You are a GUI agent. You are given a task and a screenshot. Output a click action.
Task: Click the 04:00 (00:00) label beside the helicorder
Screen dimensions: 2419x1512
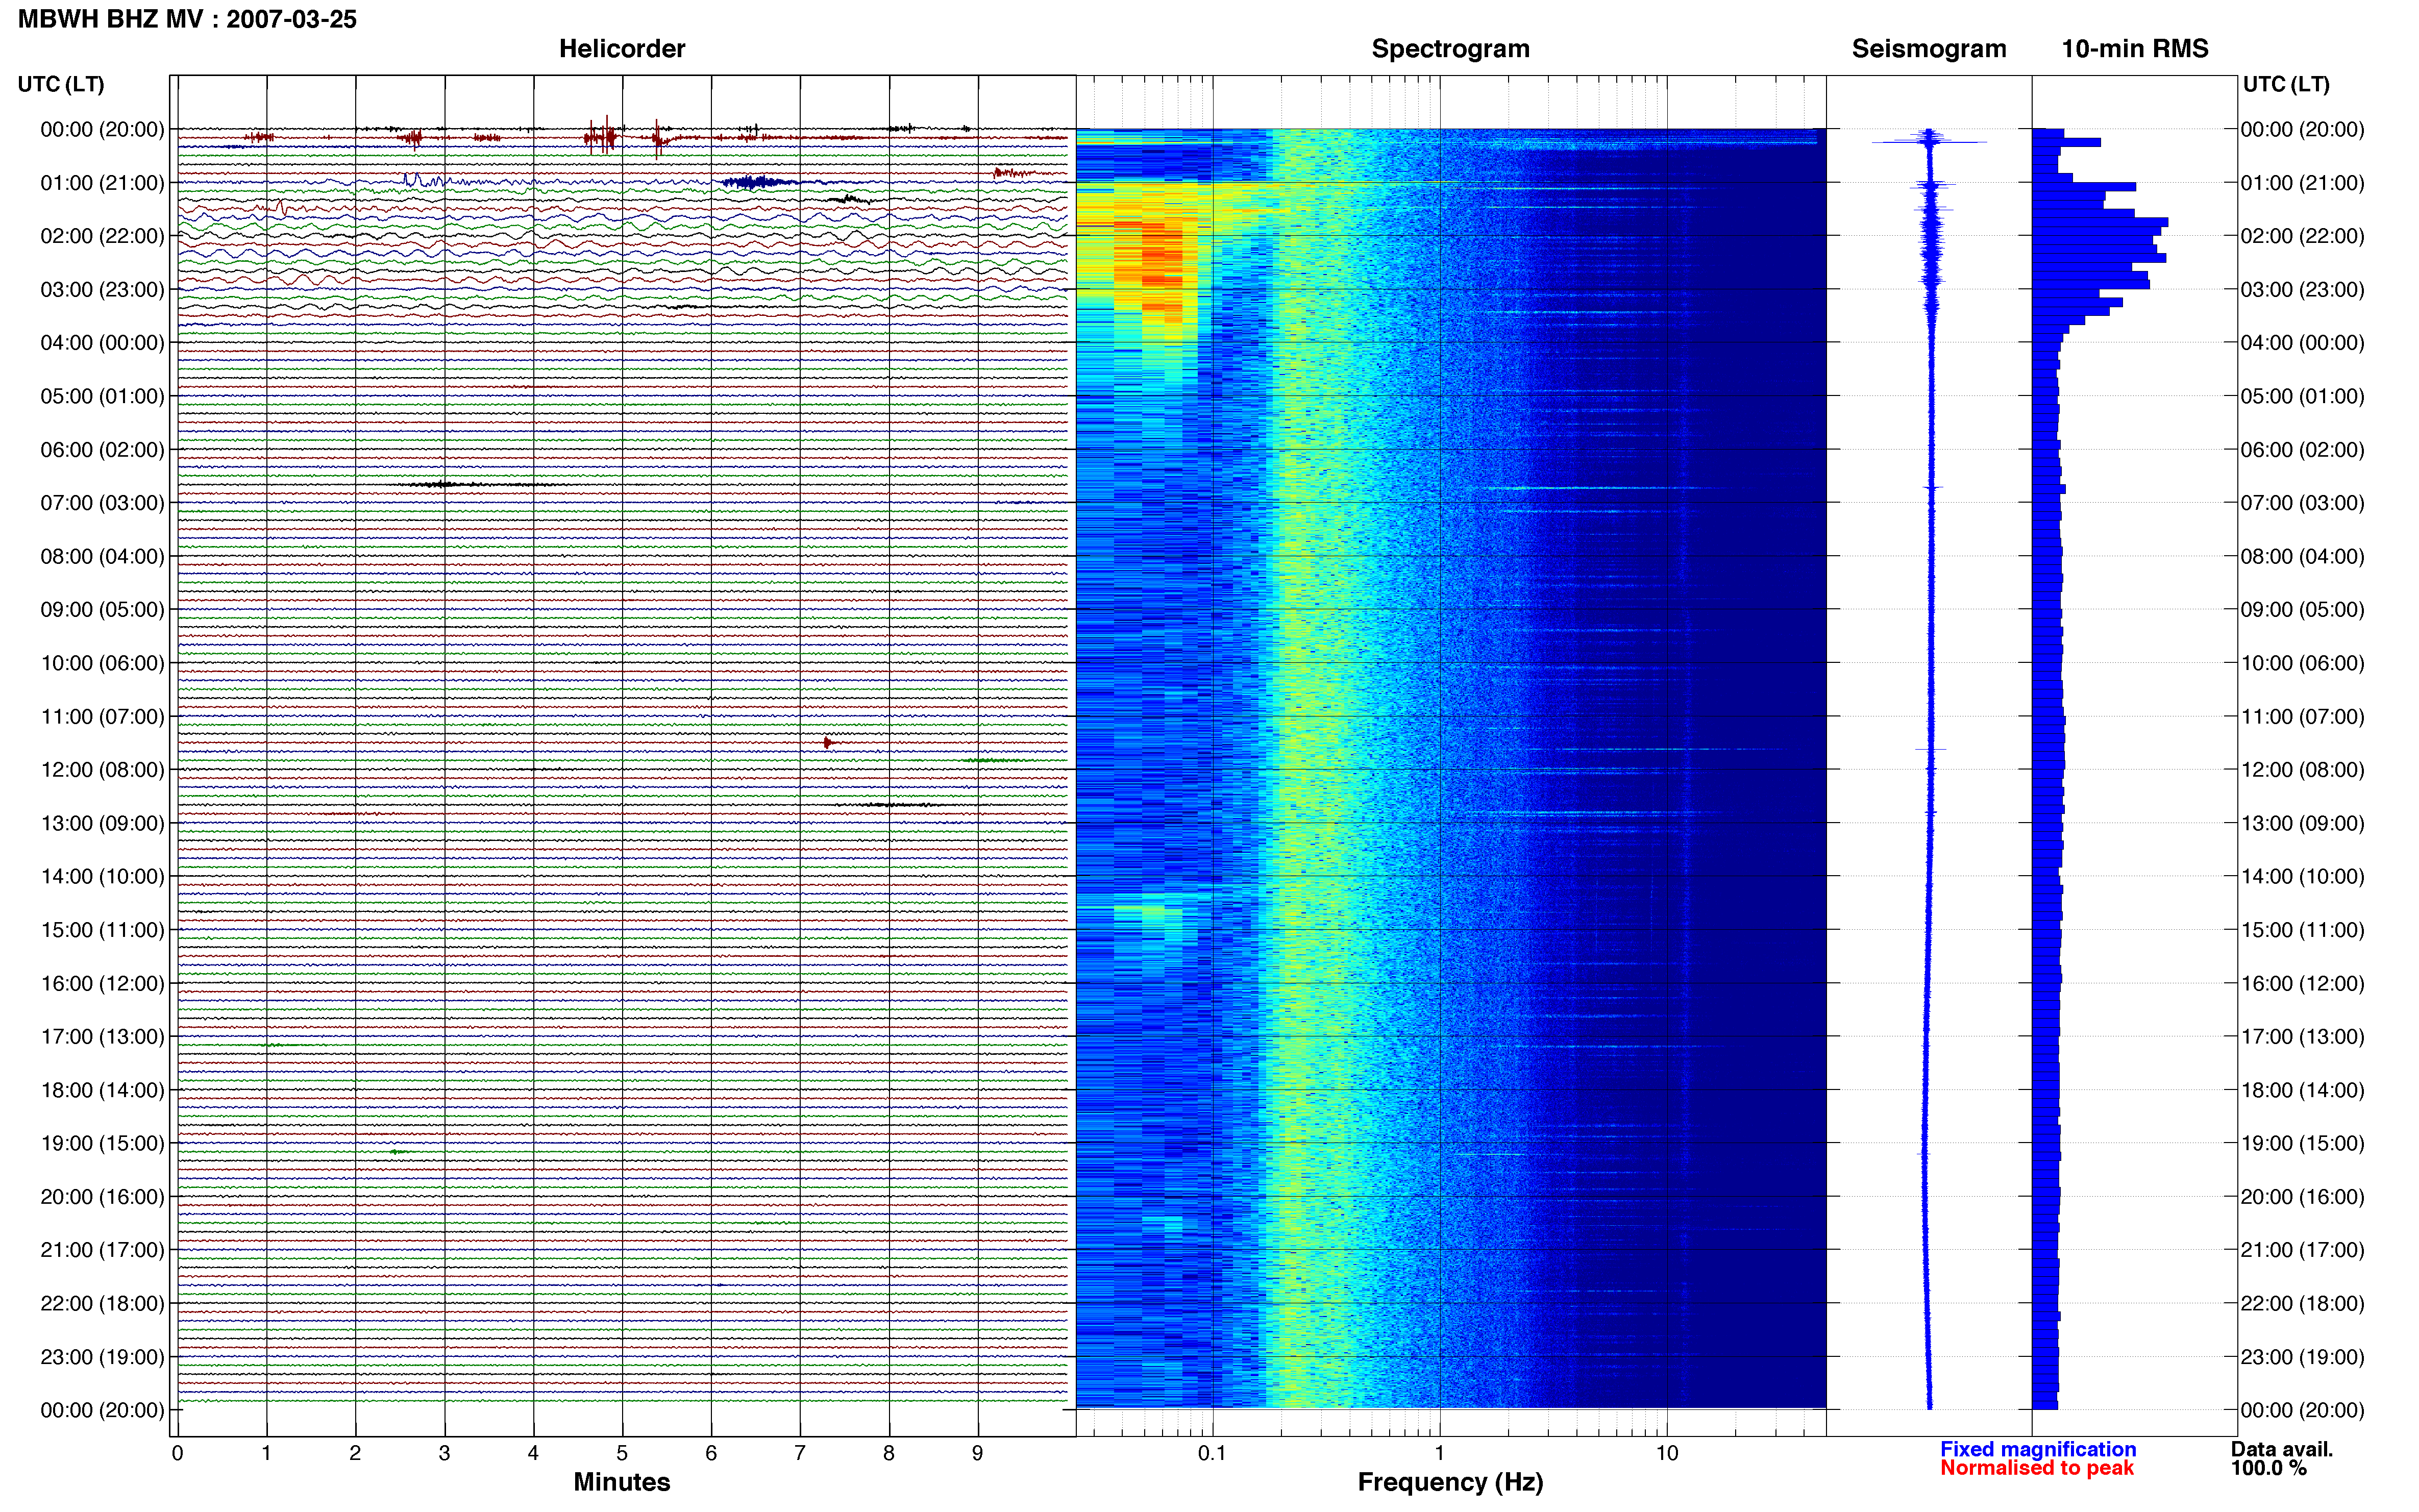pos(102,342)
